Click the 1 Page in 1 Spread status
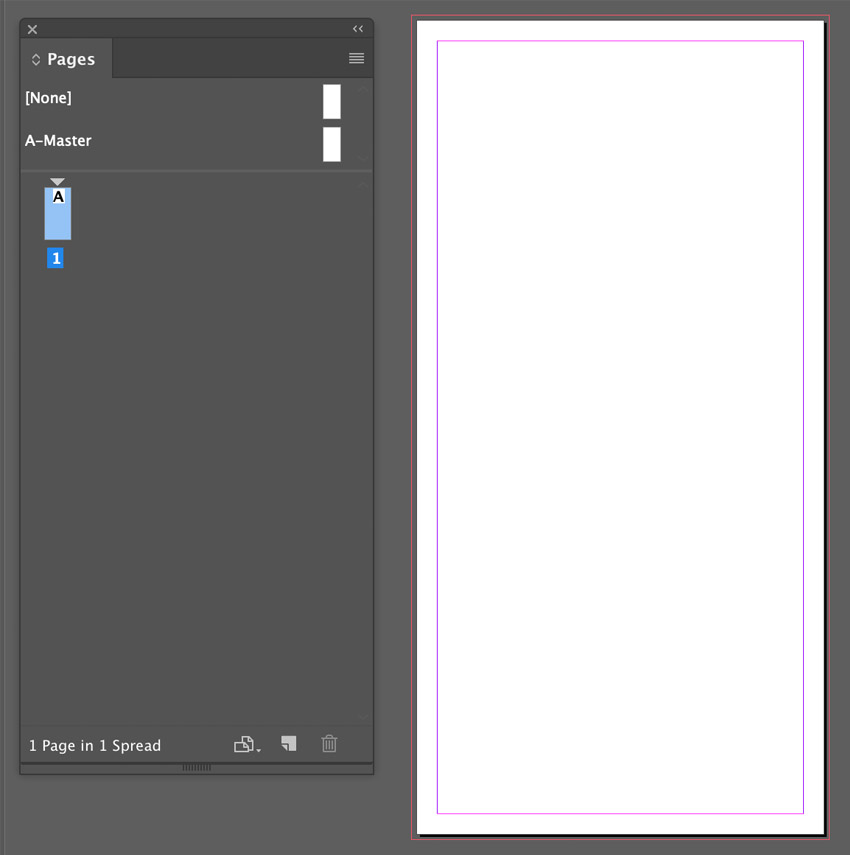The height and width of the screenshot is (855, 850). [95, 745]
